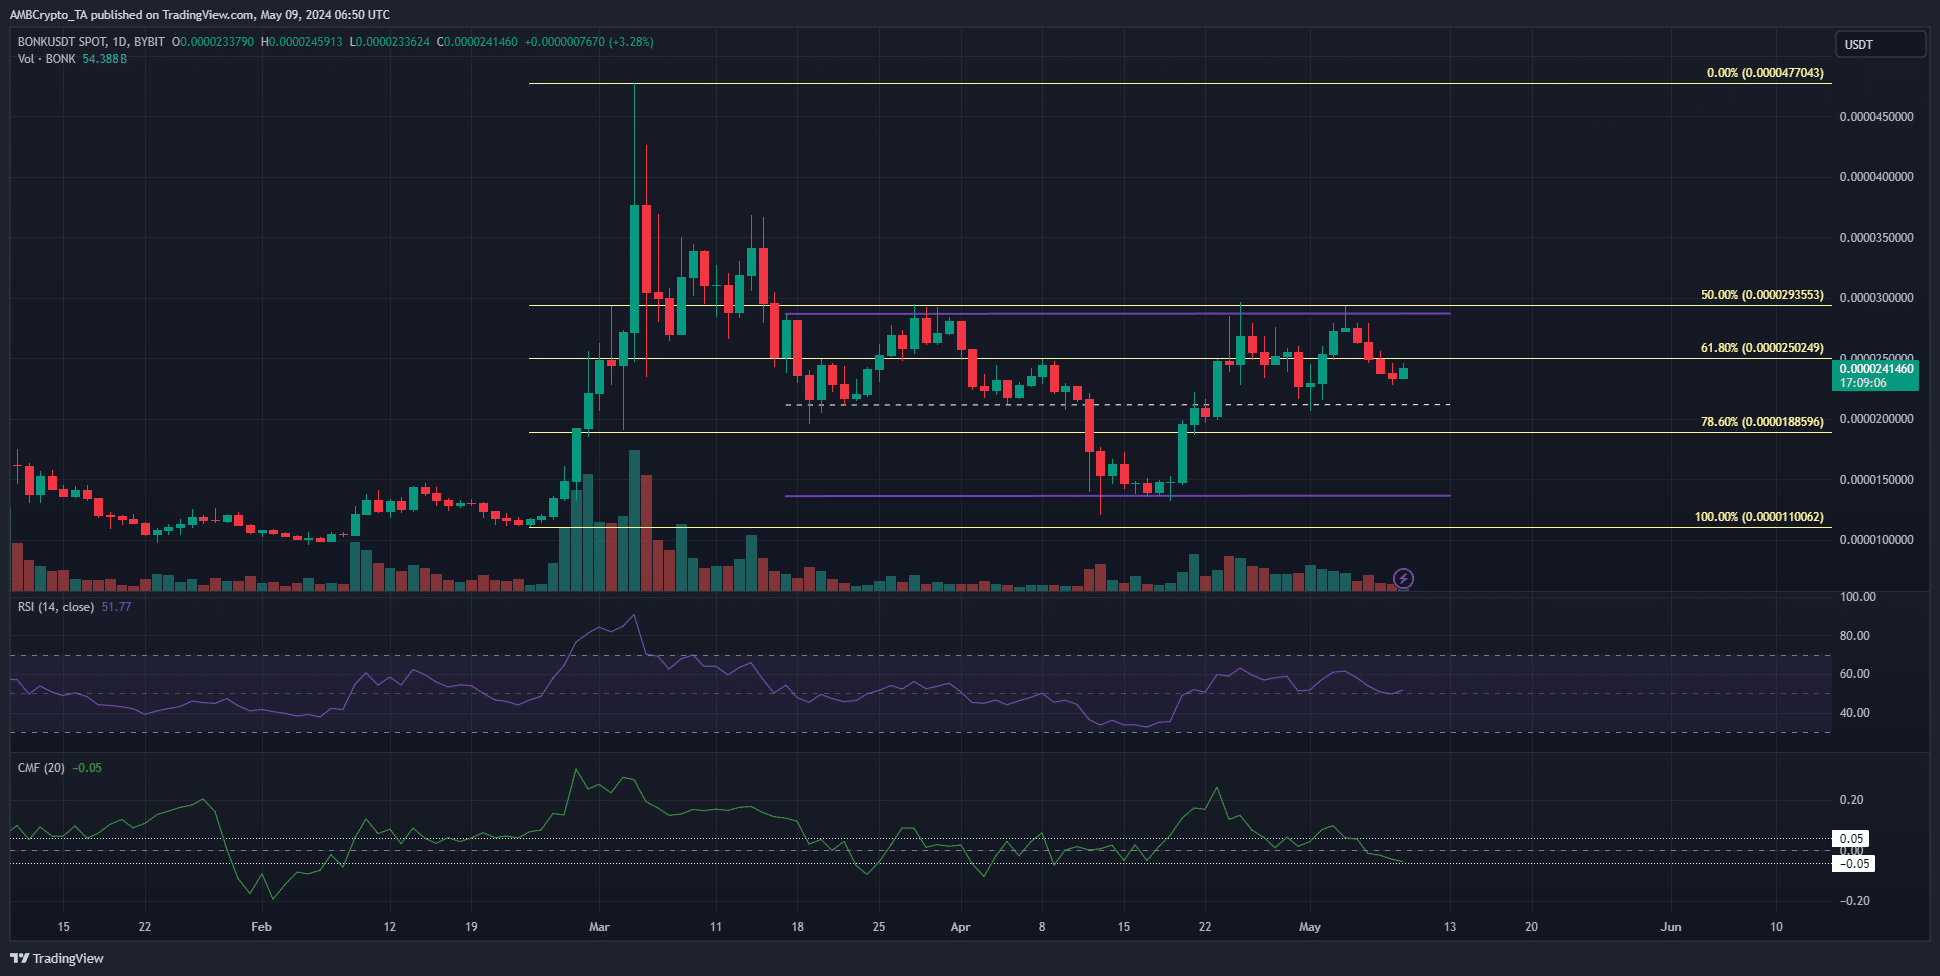Screen dimensions: 1940x976
Task: Select the 0.00% (0.0000477043) Fibonacci label
Action: tap(1765, 73)
